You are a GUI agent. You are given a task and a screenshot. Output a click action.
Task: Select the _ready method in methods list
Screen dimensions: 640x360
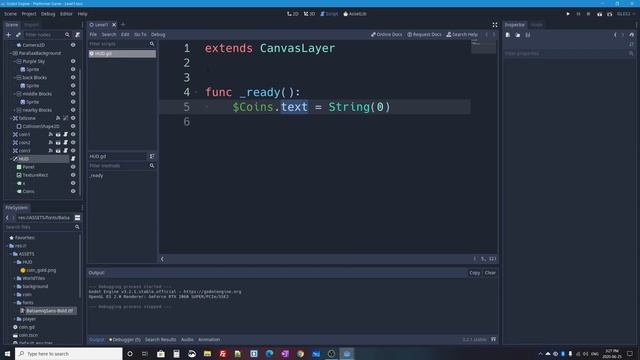coord(96,176)
